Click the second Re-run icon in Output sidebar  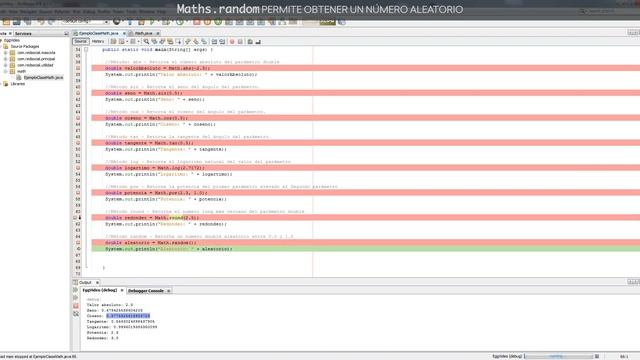(76, 298)
